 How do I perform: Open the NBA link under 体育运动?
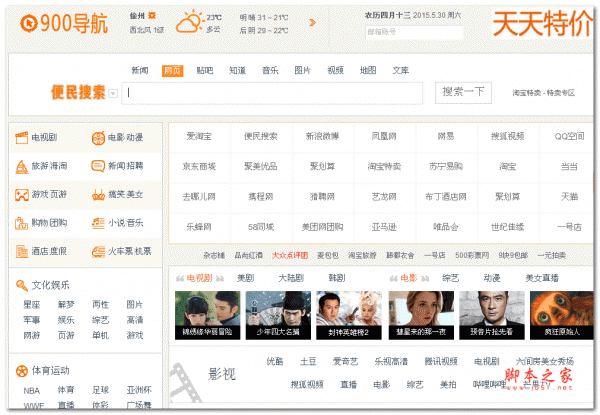click(31, 391)
